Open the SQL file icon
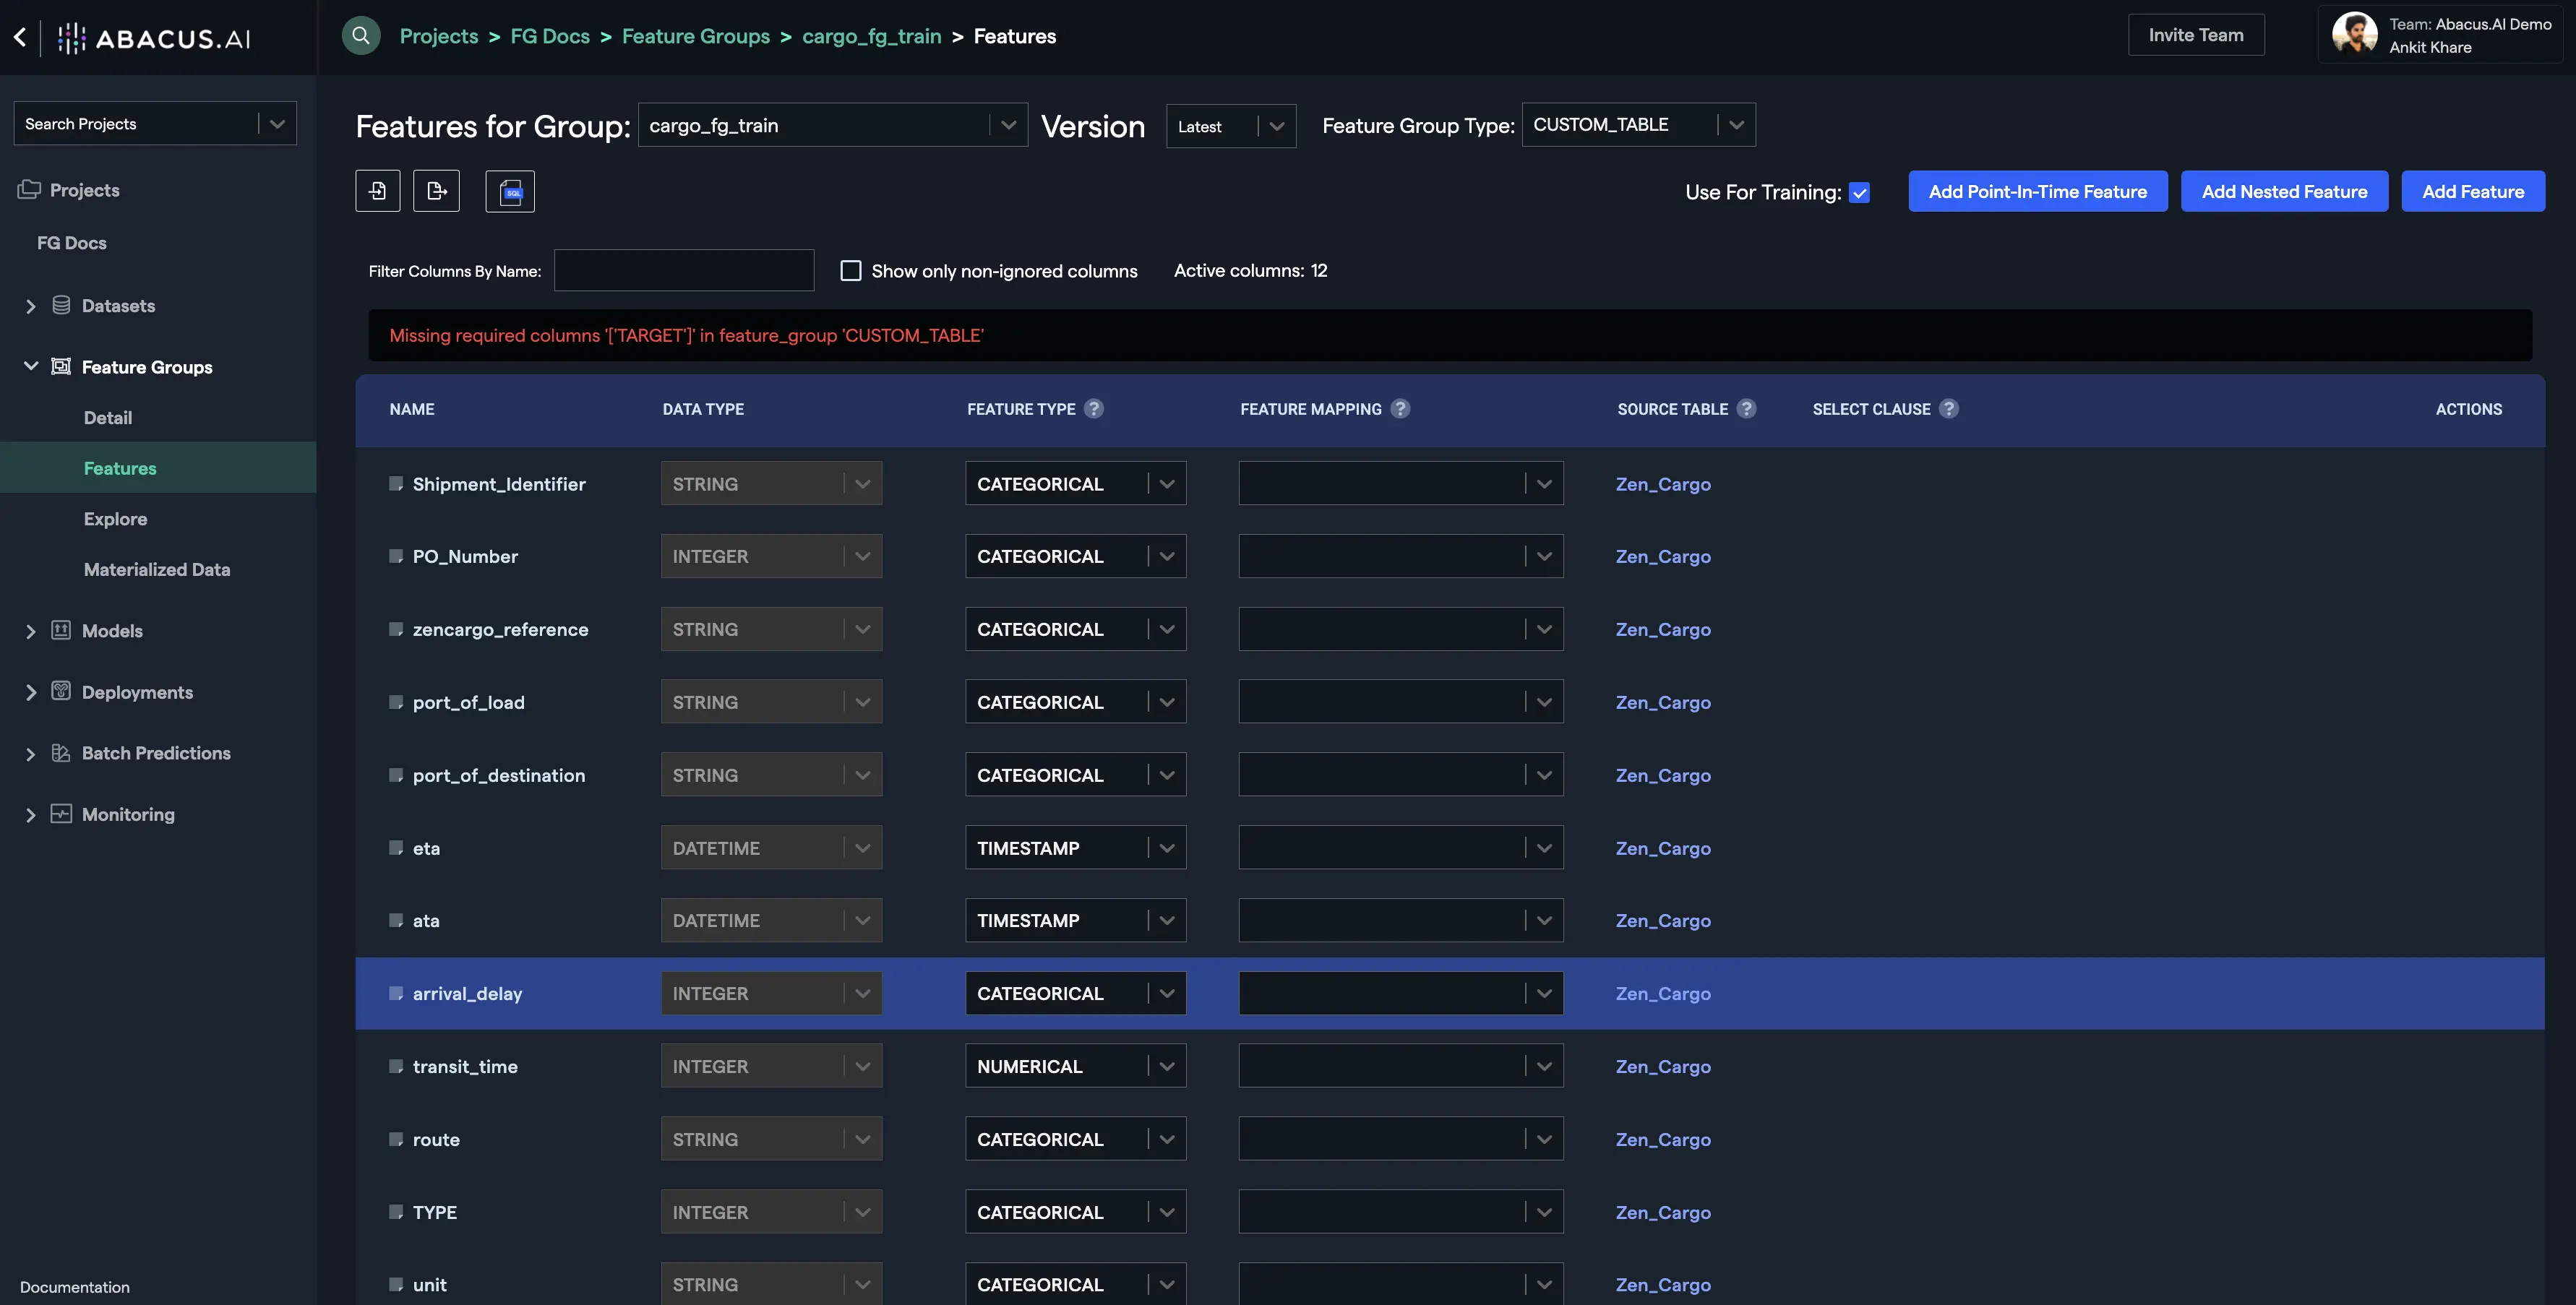Screen dimensions: 2576x1305 pyautogui.click(x=510, y=191)
